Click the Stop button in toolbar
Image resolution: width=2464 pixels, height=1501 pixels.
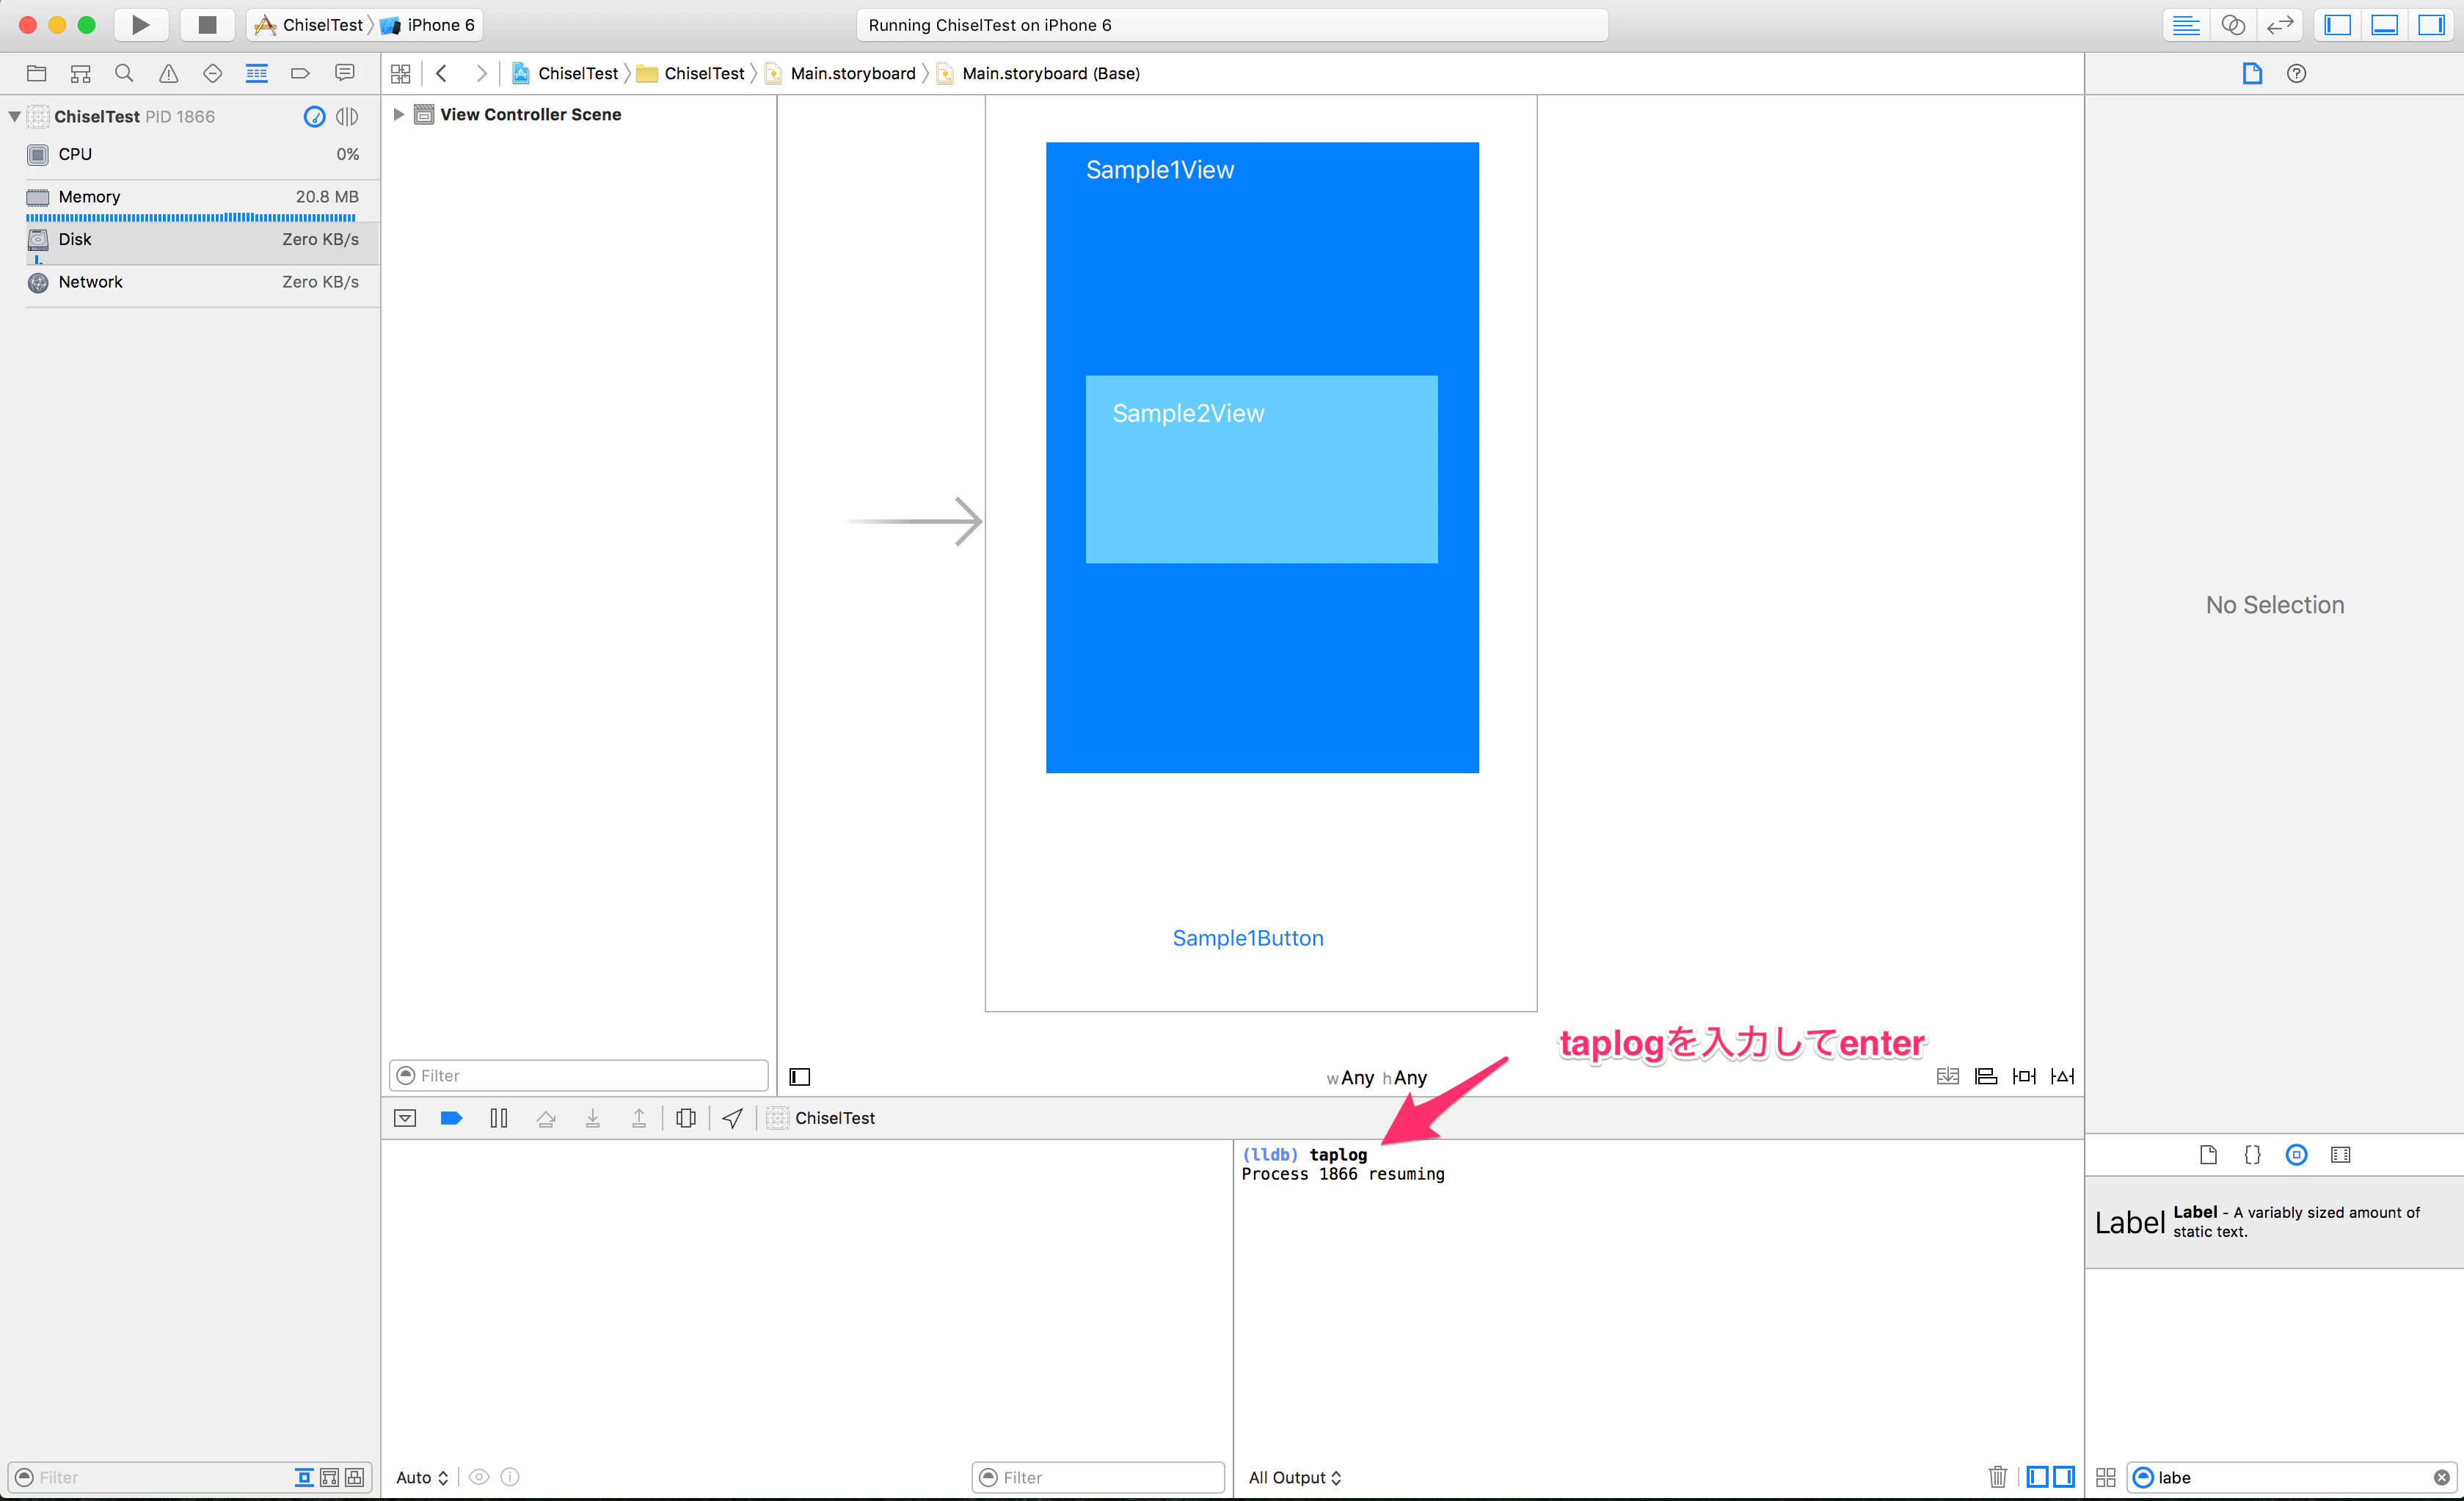point(207,25)
